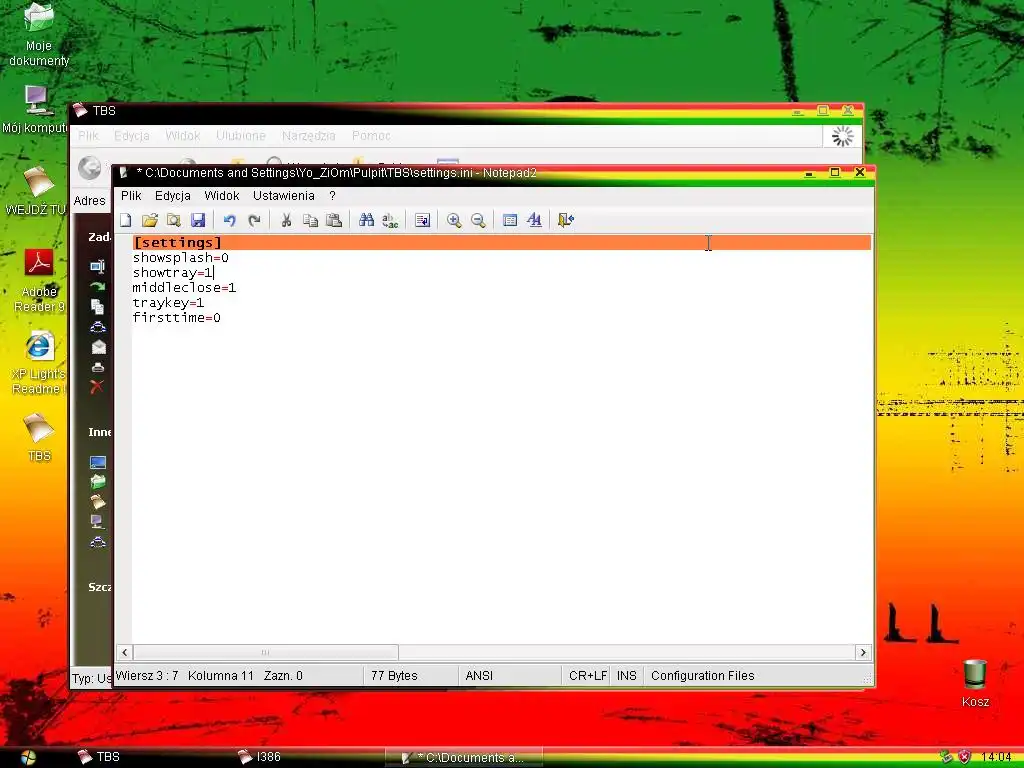This screenshot has width=1024, height=768.
Task: Switch to C:\Documents a... taskbar button
Action: click(x=464, y=758)
